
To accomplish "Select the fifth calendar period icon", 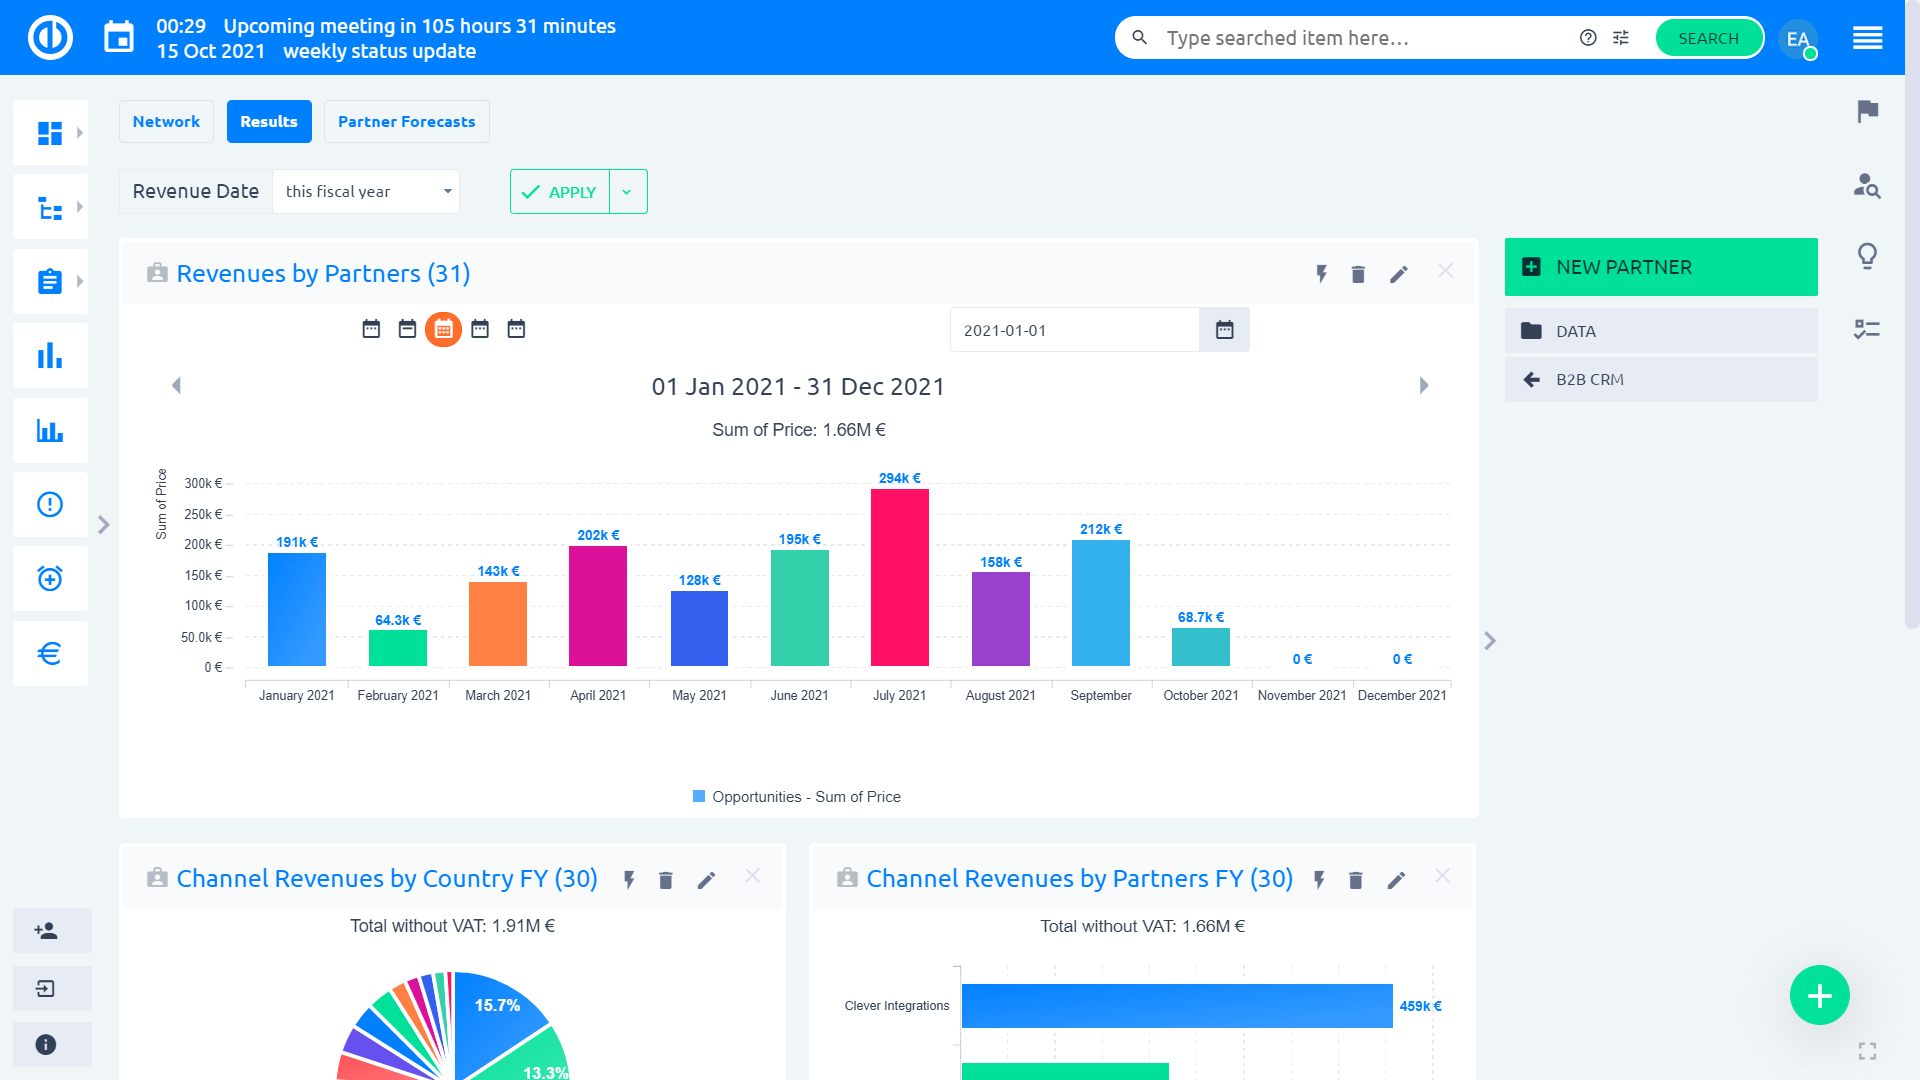I will point(516,329).
